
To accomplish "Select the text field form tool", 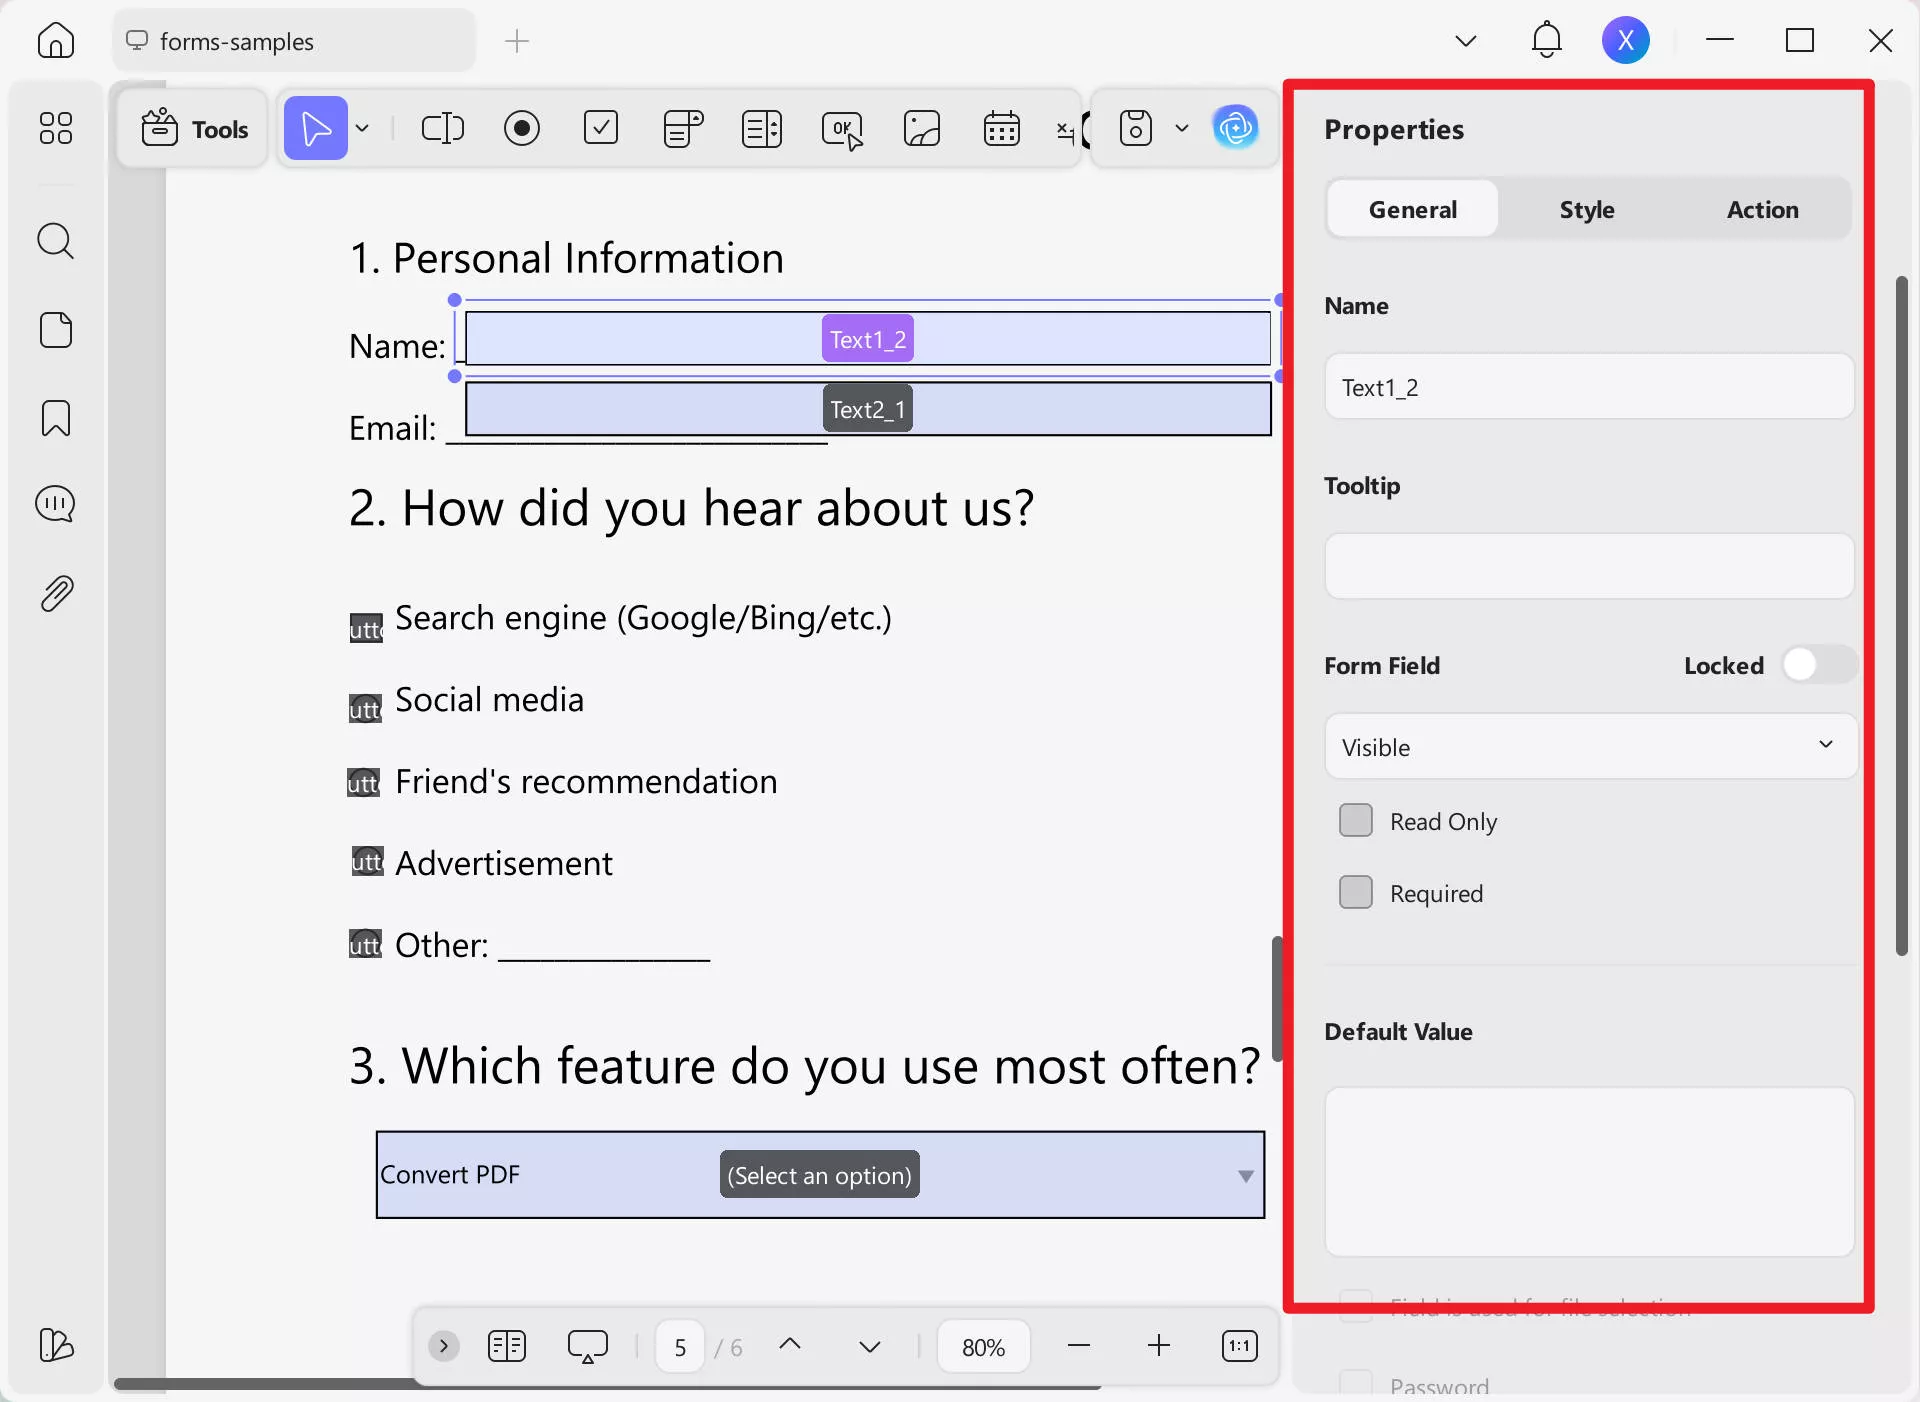I will (442, 128).
